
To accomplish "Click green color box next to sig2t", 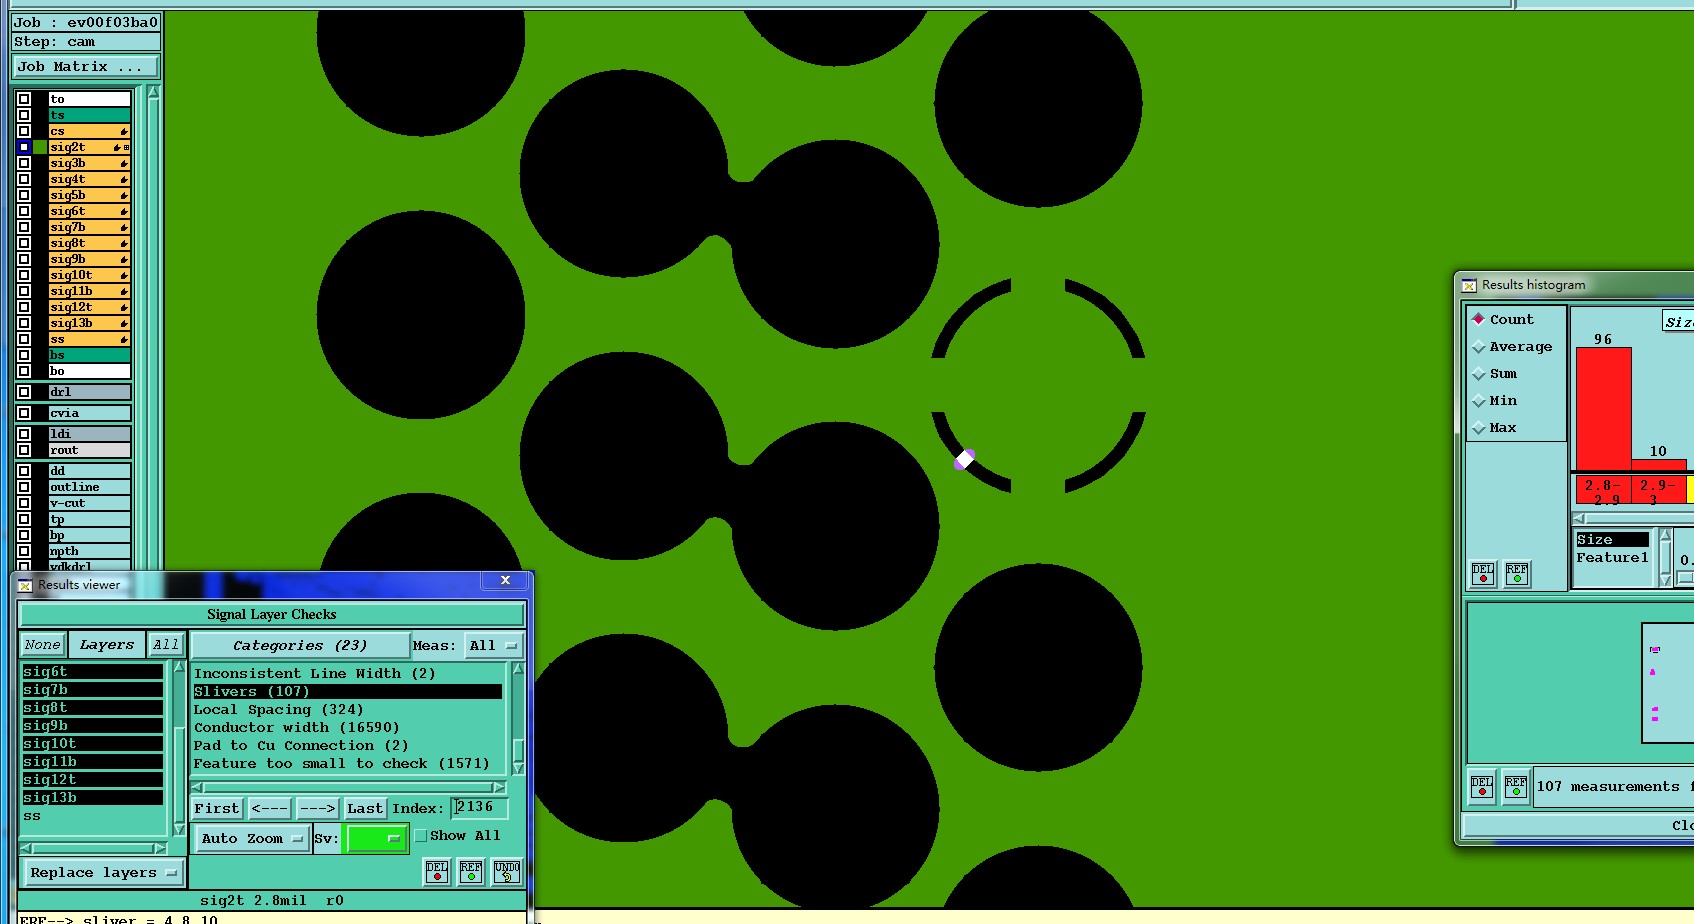I will point(40,147).
